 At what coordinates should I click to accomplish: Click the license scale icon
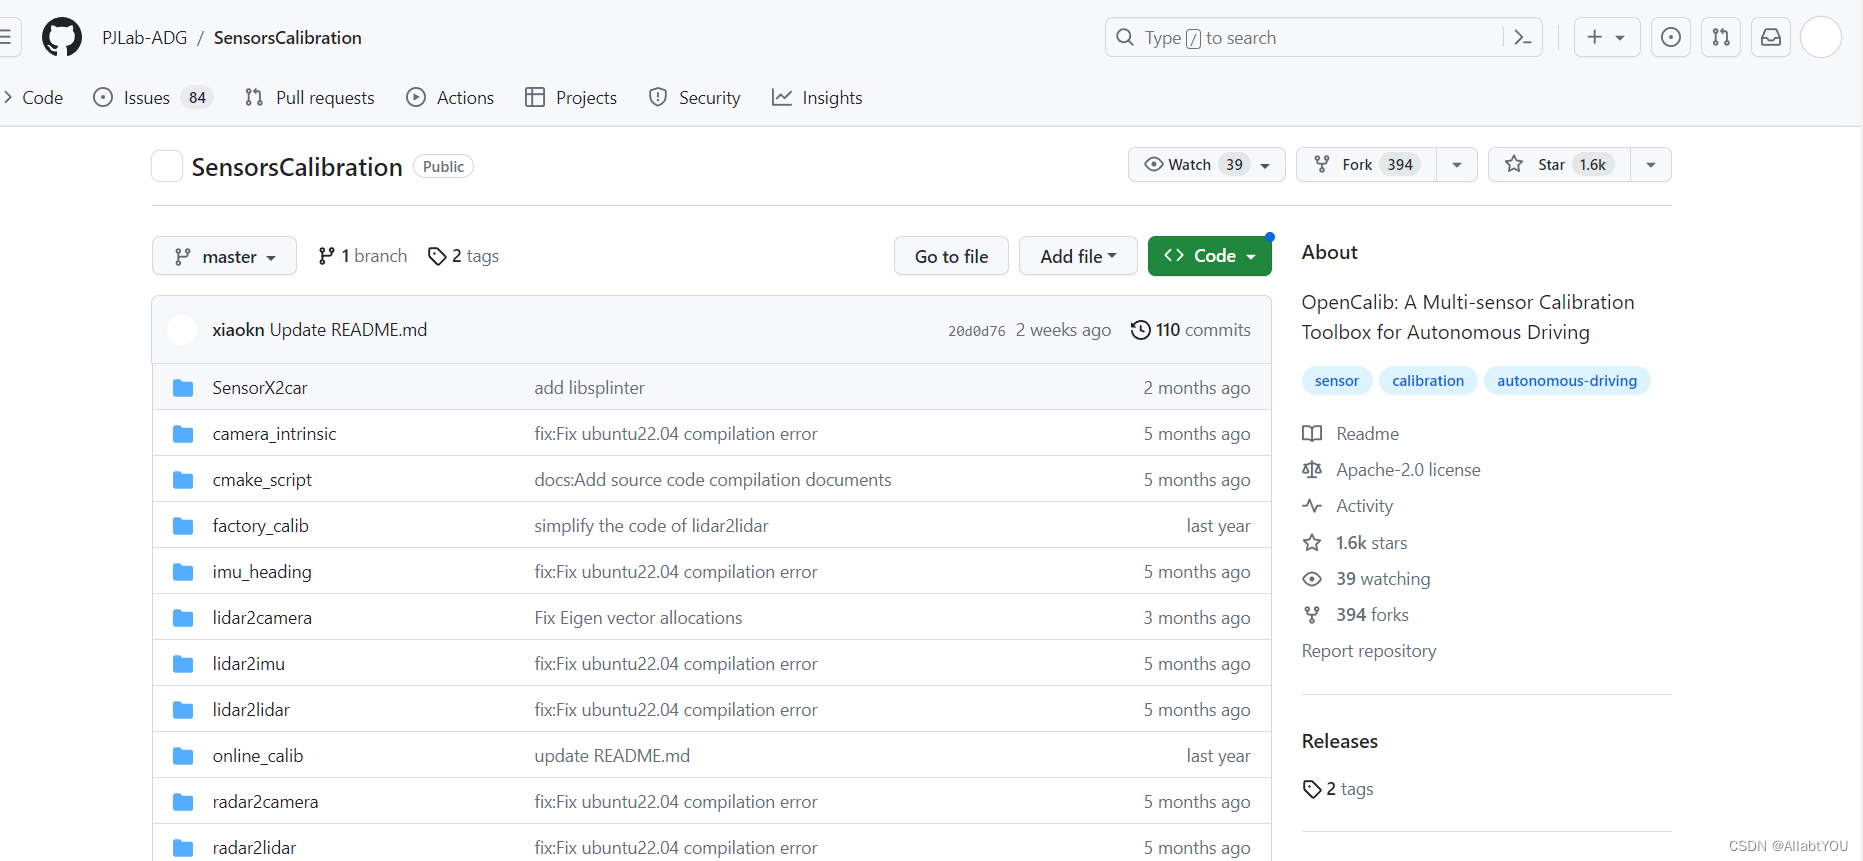[x=1312, y=470]
